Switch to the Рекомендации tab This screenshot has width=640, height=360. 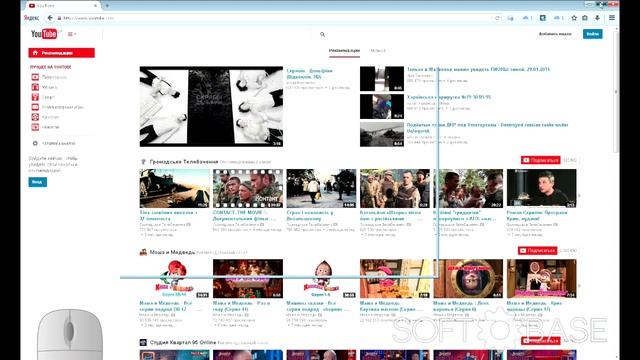pos(344,51)
